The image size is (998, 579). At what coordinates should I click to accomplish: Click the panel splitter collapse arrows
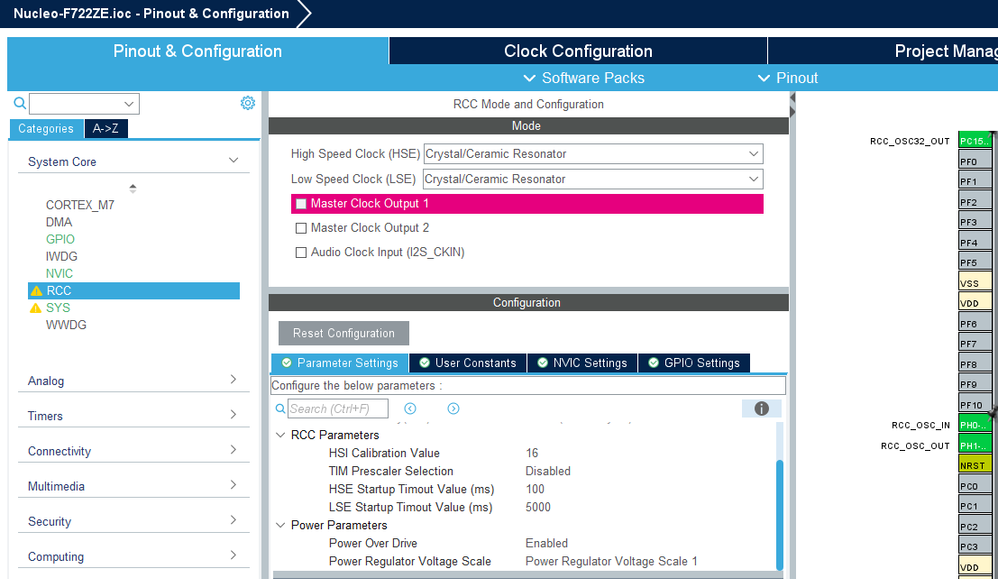click(792, 105)
